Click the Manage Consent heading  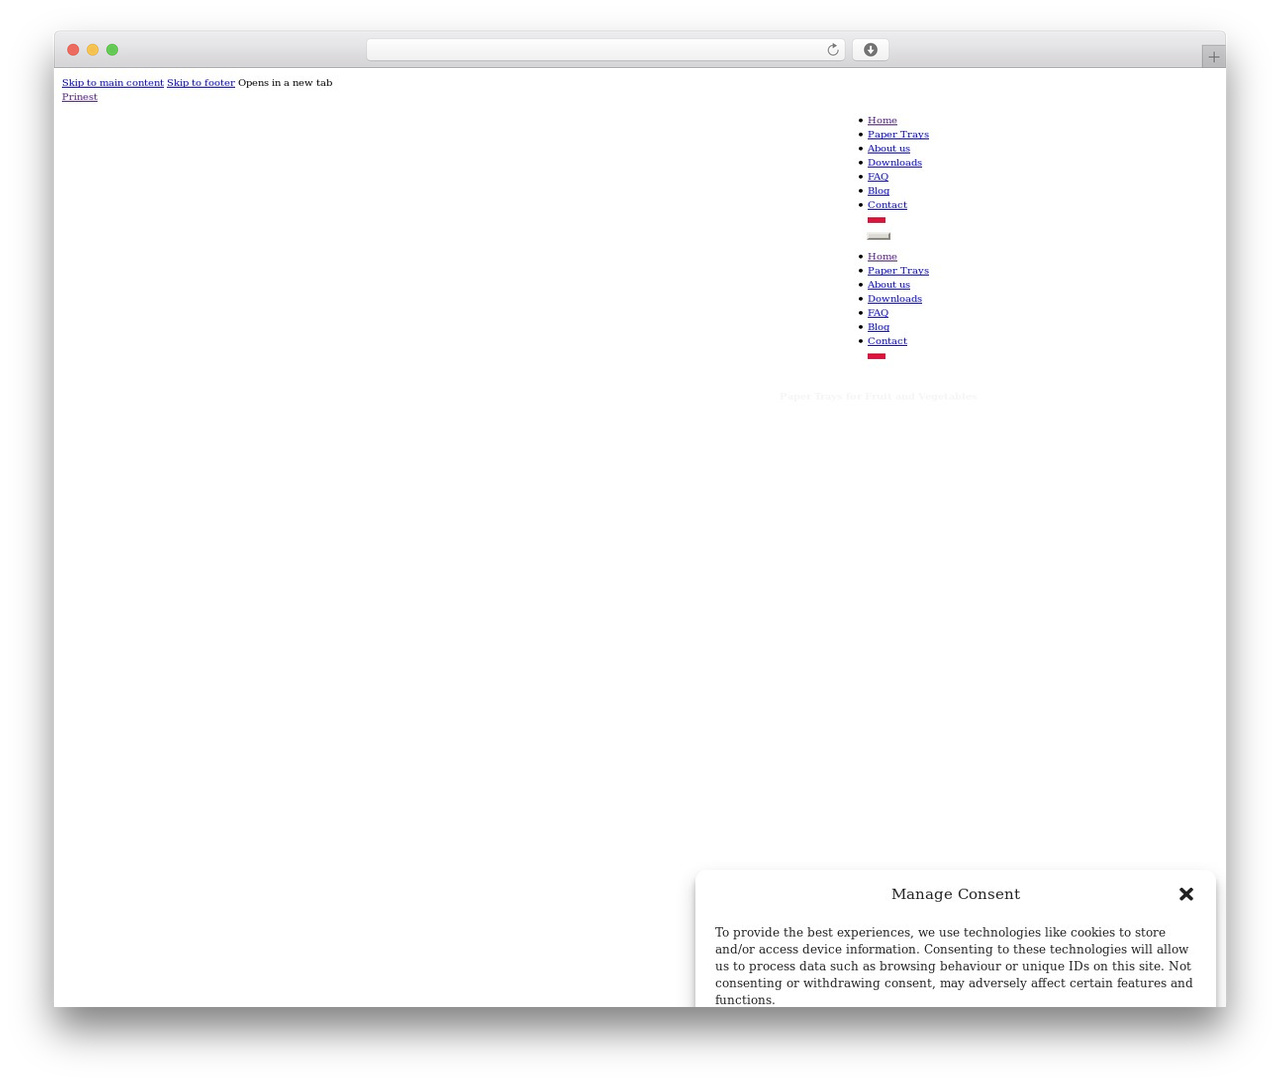pyautogui.click(x=955, y=894)
